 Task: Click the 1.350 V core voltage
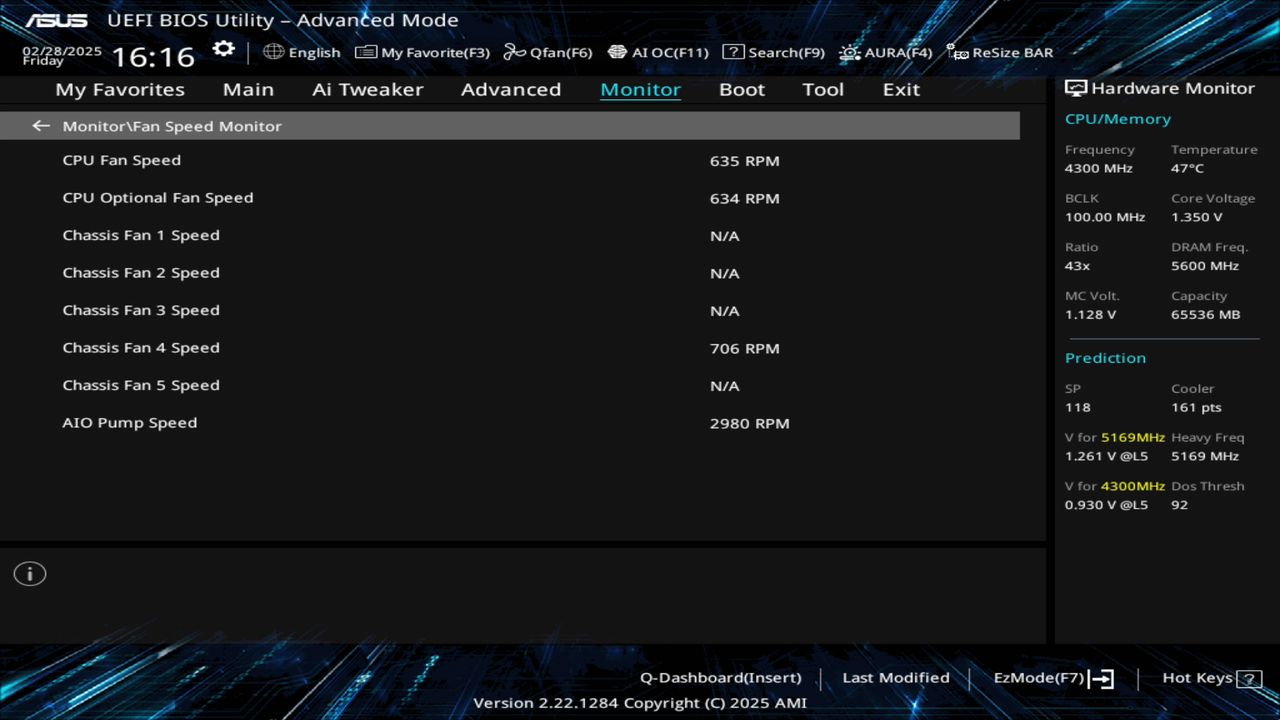point(1197,217)
